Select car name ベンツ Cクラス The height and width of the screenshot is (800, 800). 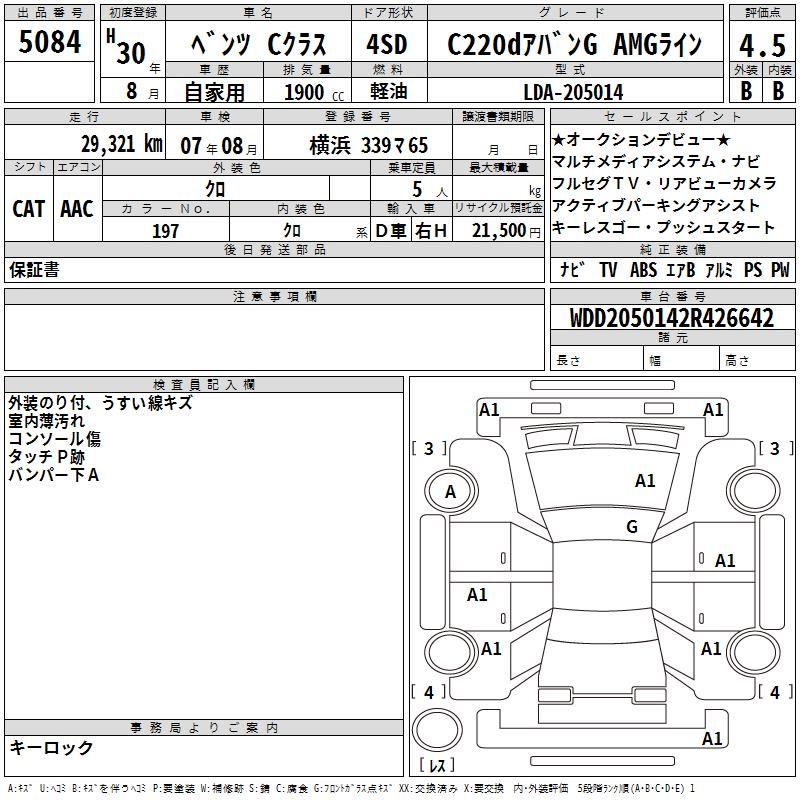pos(258,44)
